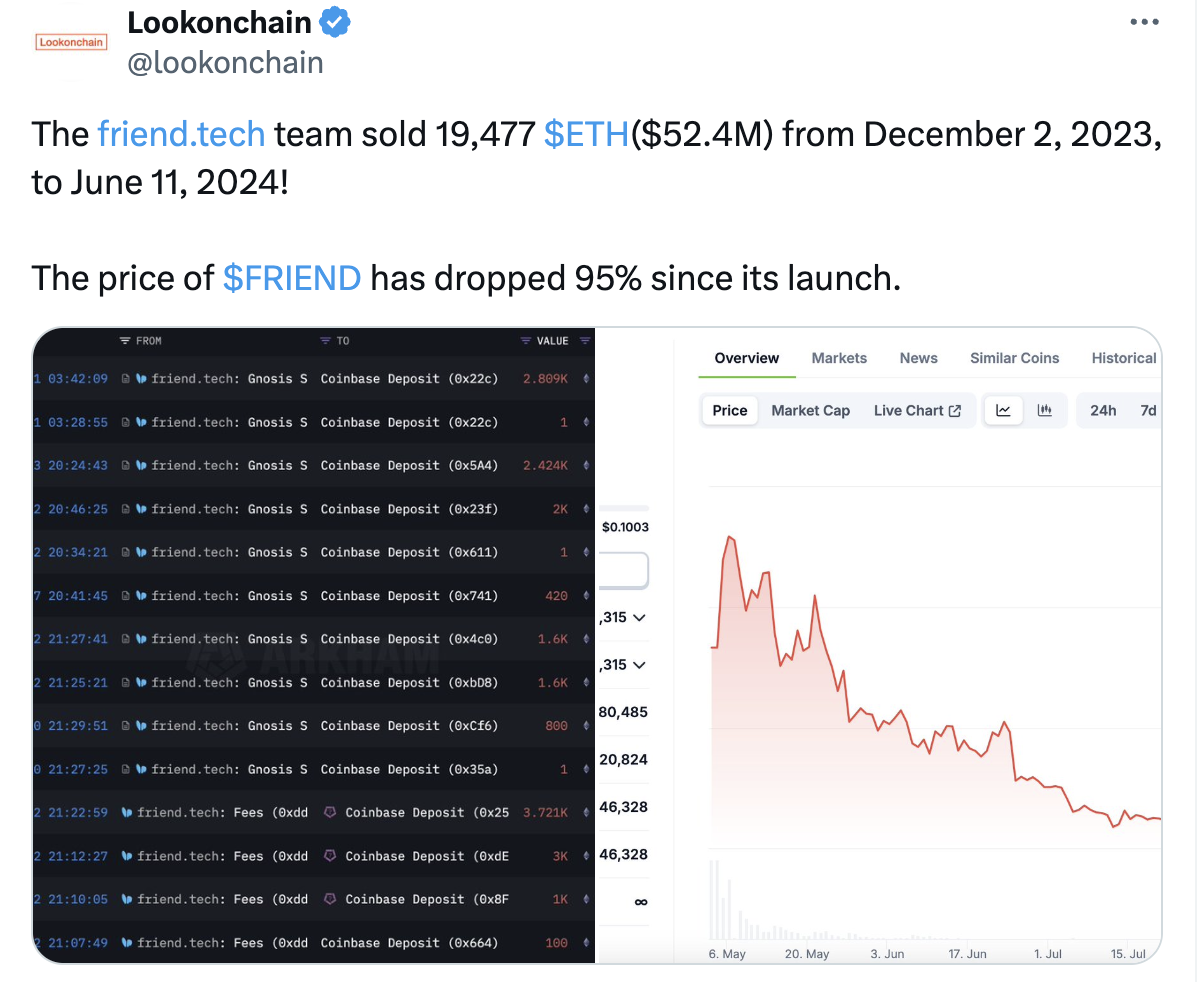Click the blue verified badge icon
The width and height of the screenshot is (1198, 982).
point(335,21)
